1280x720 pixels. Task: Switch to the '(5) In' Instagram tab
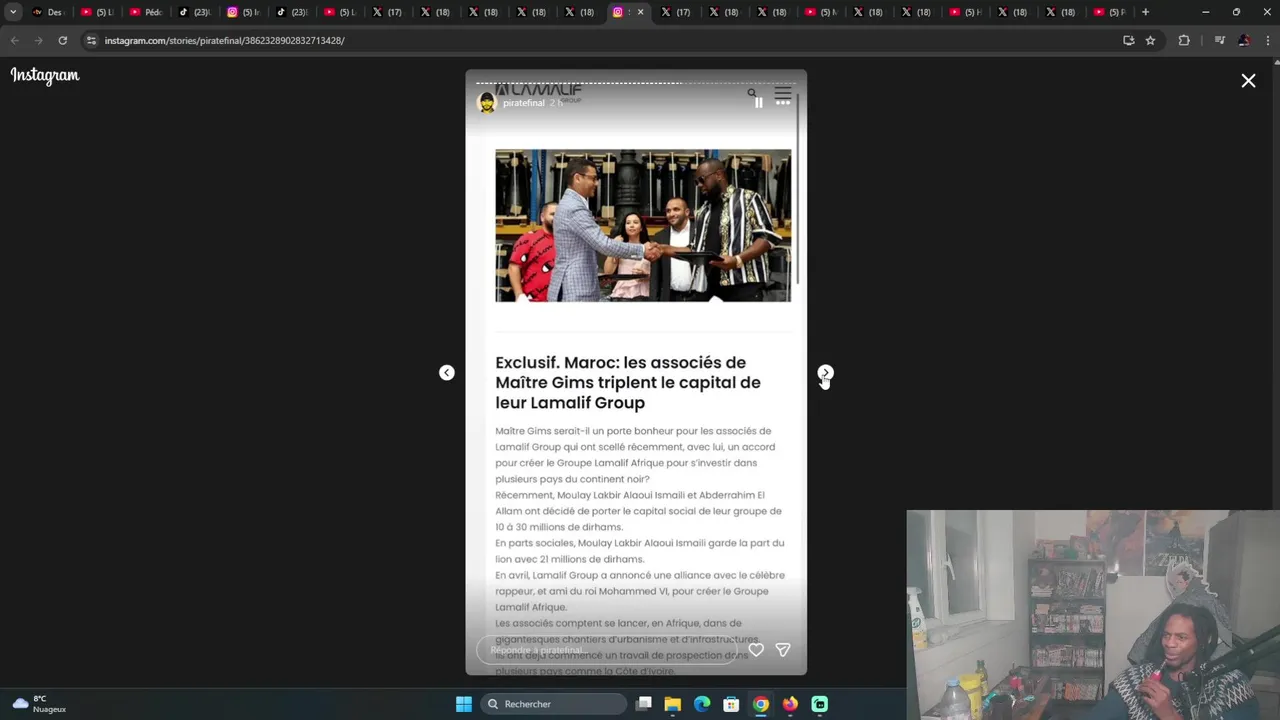point(242,12)
